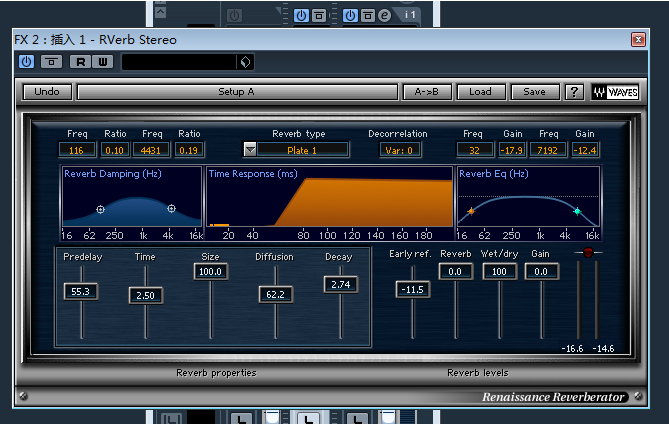Load a preset with the Load button
This screenshot has height=424, width=669.
[481, 92]
